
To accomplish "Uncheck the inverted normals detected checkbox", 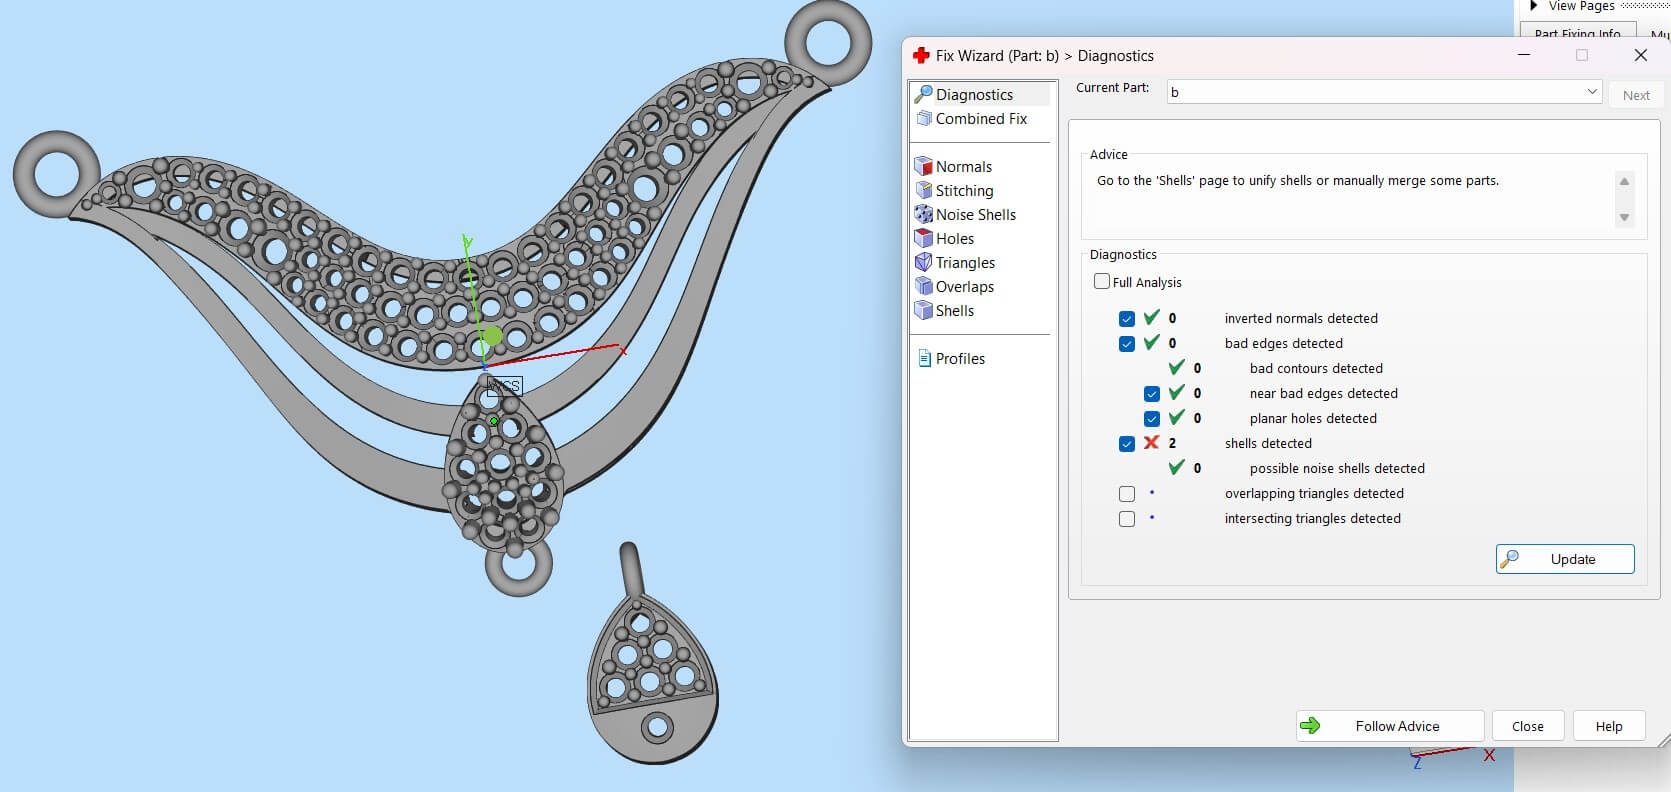I will (x=1127, y=319).
